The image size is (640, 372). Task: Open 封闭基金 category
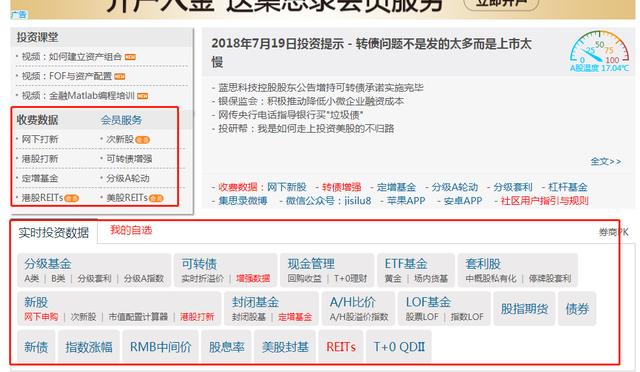(x=256, y=302)
